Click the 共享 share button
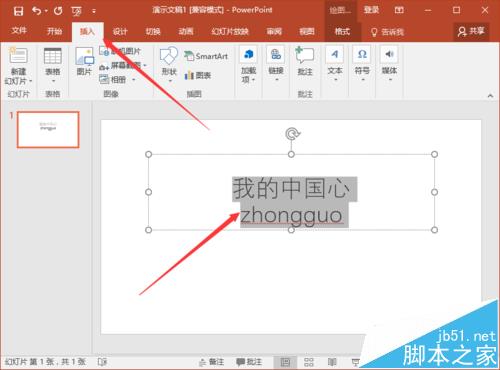This screenshot has height=370, width=500. (471, 31)
